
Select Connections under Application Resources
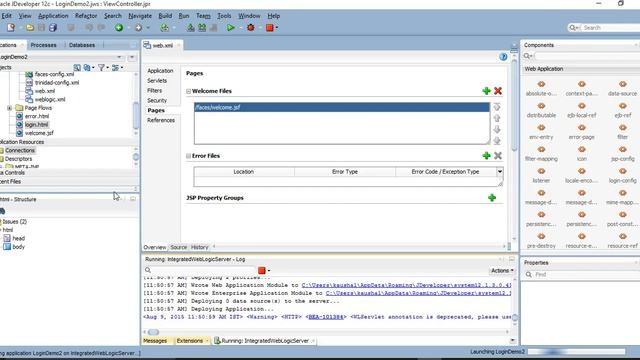[x=20, y=150]
